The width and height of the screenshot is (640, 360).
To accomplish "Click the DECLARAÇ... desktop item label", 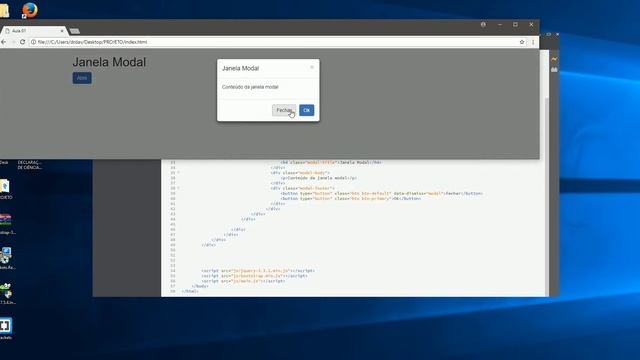I will click(29, 165).
